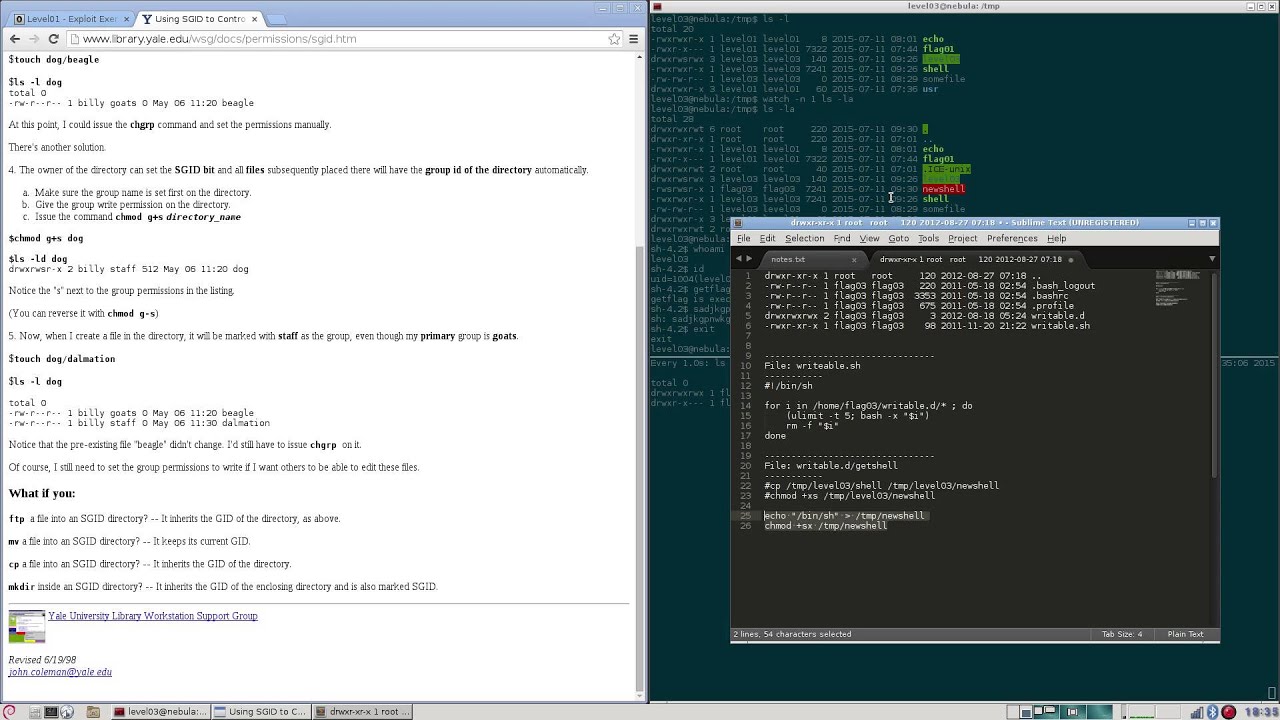
Task: Open the Debian swirl applications menu
Action: 9,712
